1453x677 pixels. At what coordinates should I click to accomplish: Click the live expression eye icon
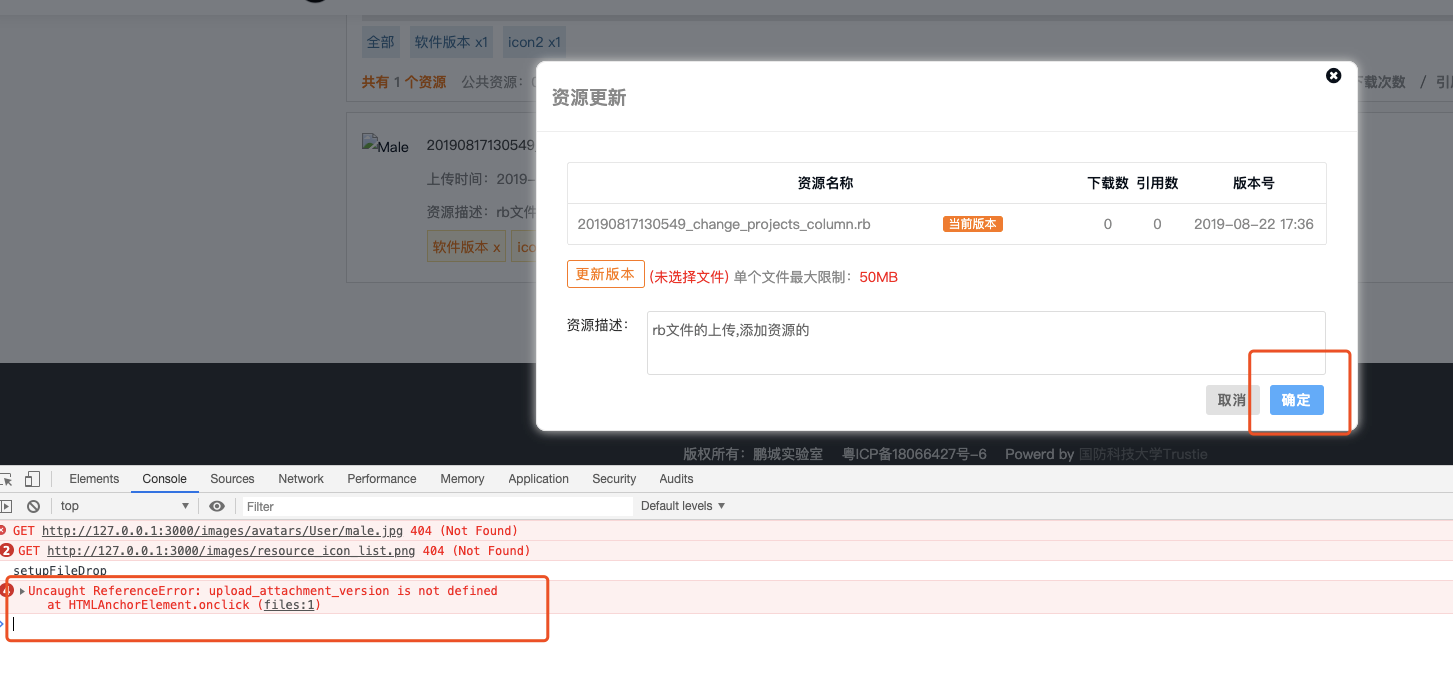click(x=217, y=506)
